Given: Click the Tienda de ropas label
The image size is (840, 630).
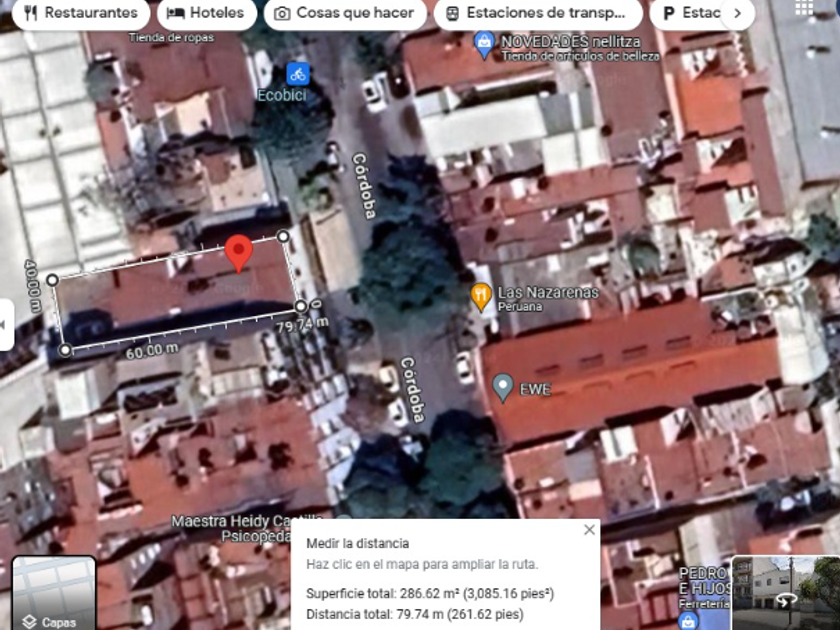Looking at the screenshot, I should pos(171,38).
